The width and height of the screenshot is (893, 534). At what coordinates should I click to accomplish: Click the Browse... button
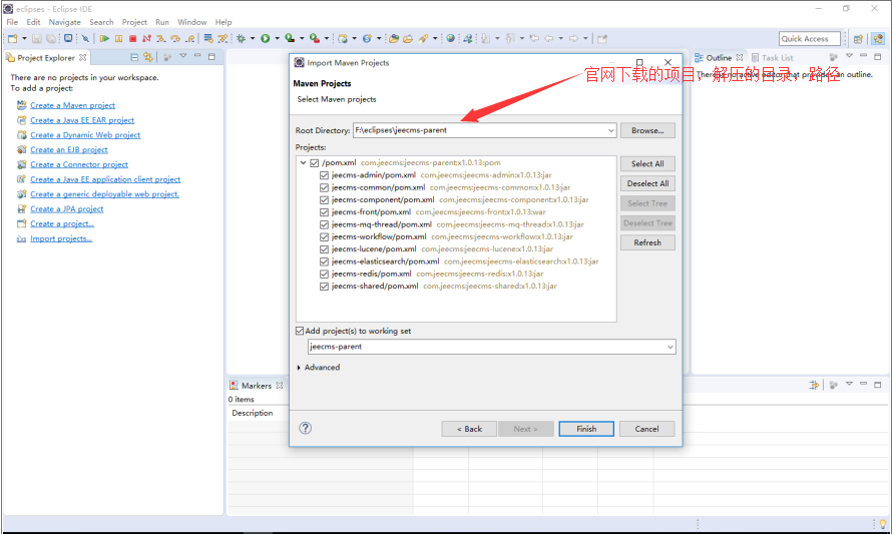coord(648,130)
